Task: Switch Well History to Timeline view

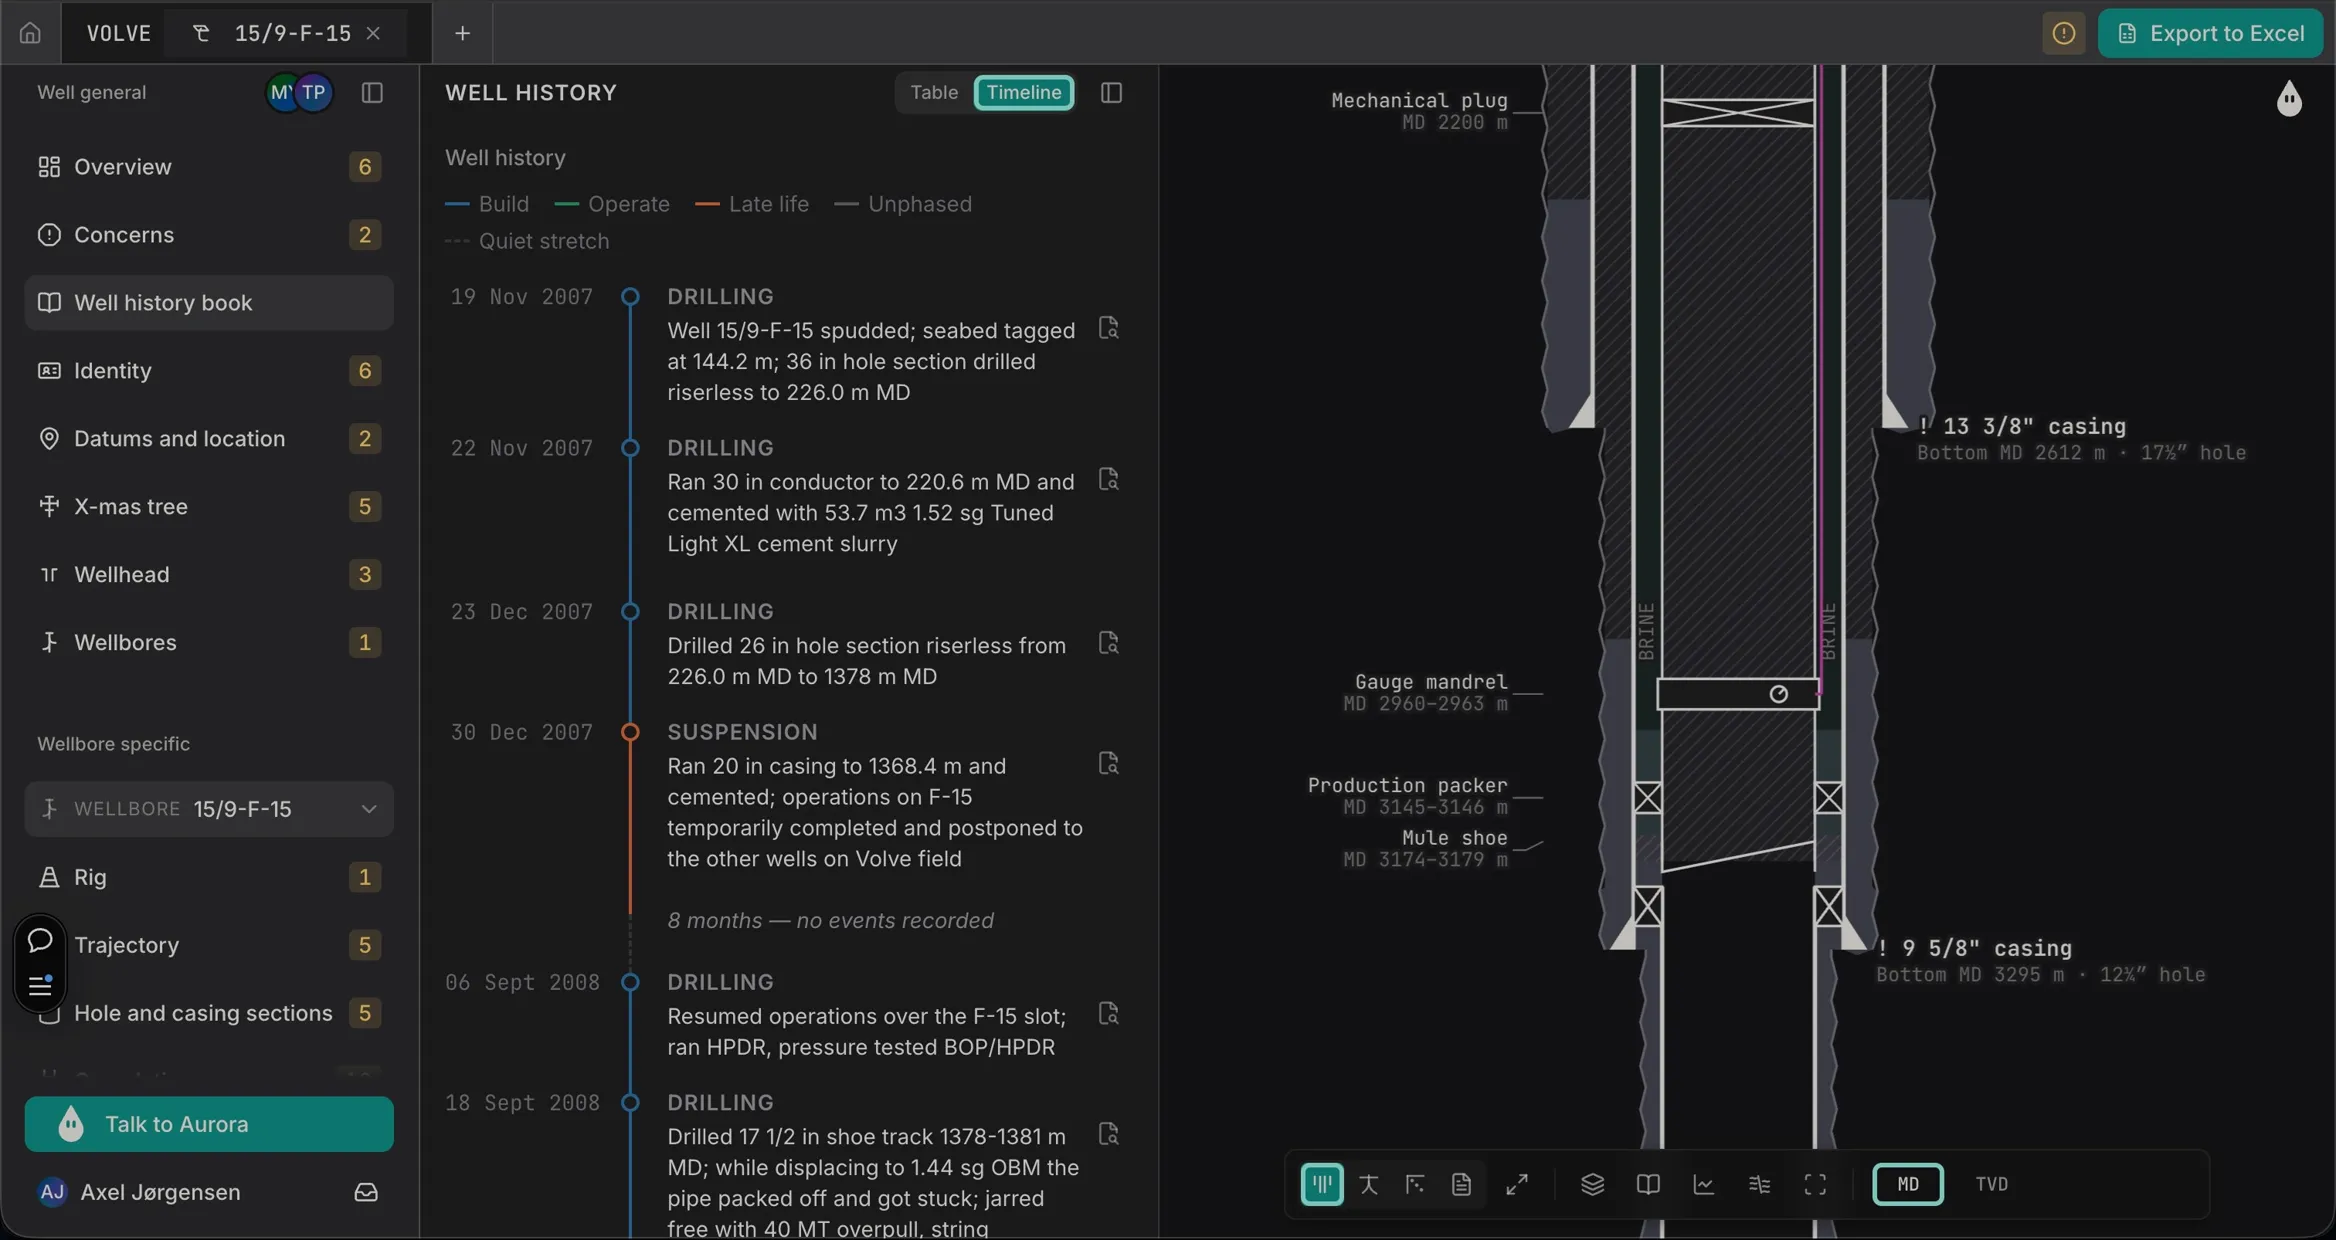Action: 1024,92
